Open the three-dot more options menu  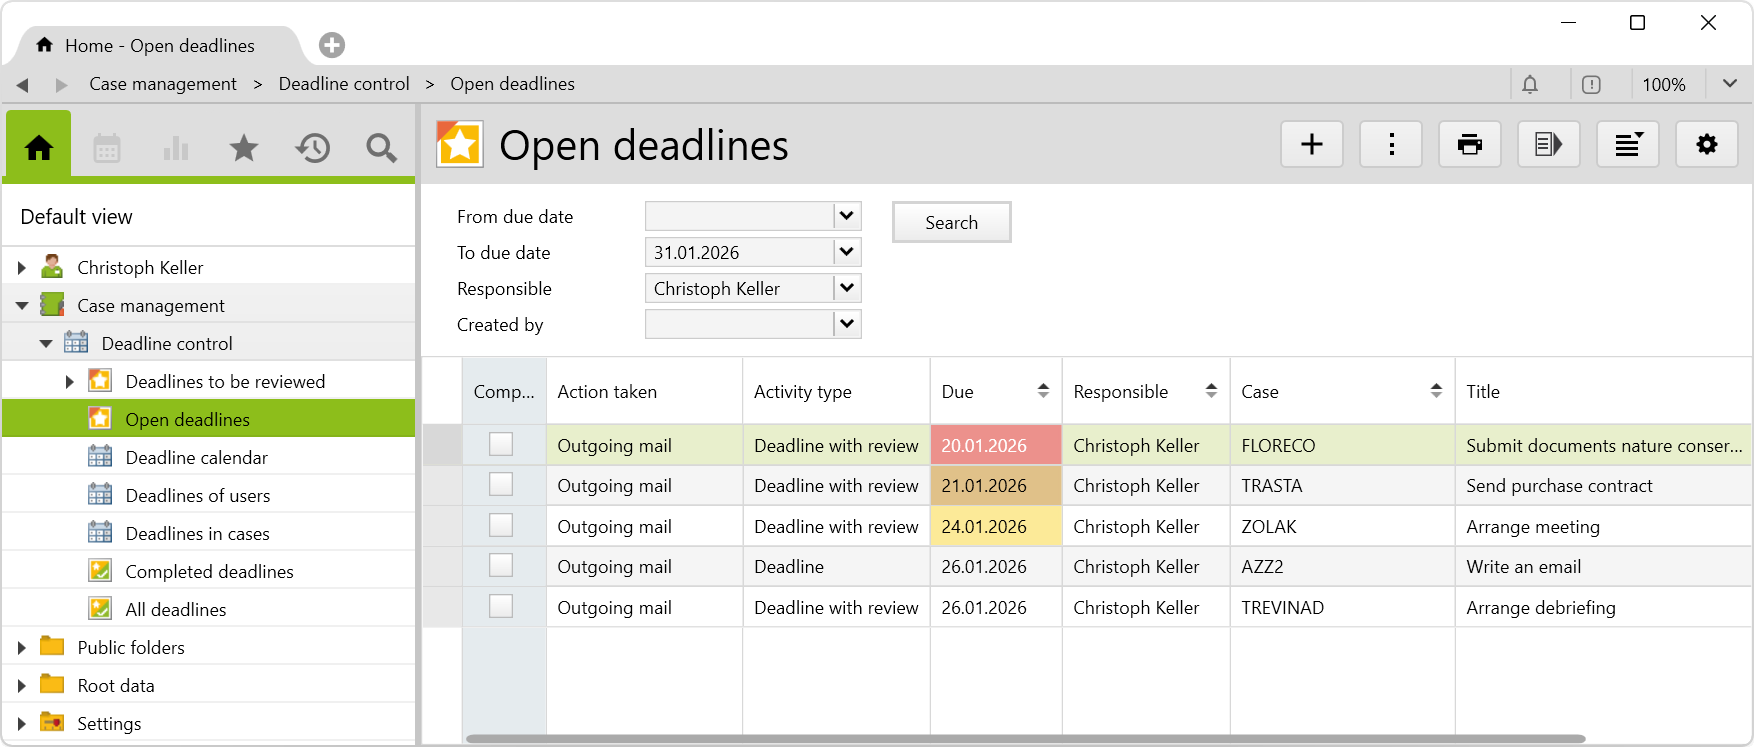click(1391, 145)
